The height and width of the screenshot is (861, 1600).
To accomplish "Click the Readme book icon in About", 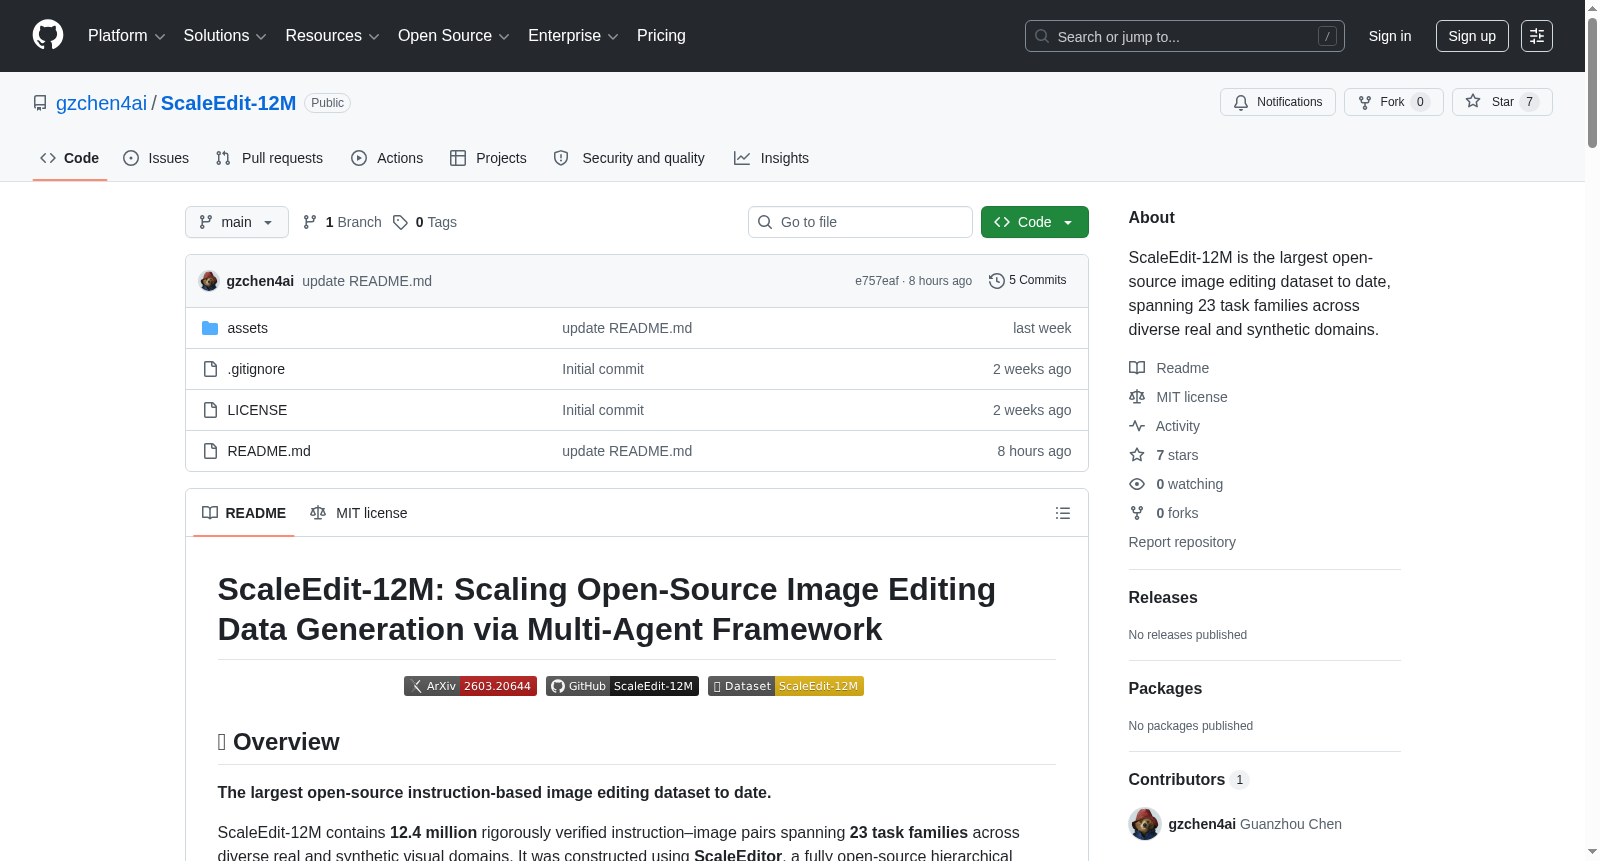I will coord(1137,368).
